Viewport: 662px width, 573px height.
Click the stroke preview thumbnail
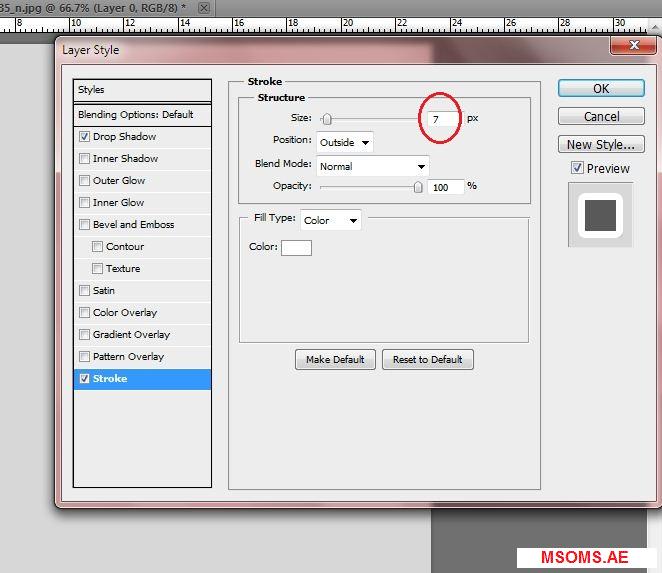point(600,214)
